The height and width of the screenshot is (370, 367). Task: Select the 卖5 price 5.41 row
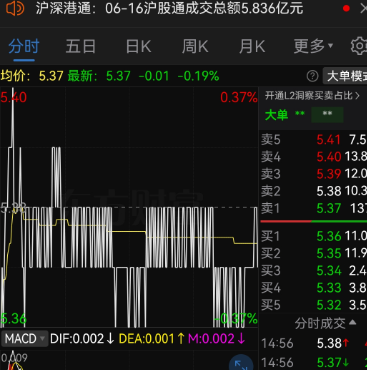313,140
